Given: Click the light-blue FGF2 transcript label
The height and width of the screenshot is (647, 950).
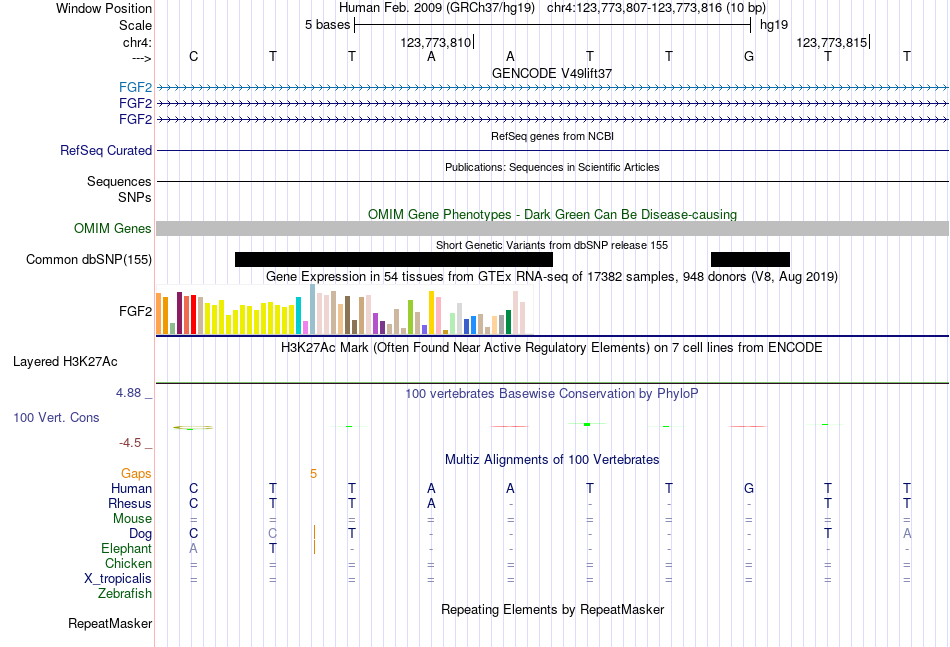Looking at the screenshot, I should pos(135,87).
